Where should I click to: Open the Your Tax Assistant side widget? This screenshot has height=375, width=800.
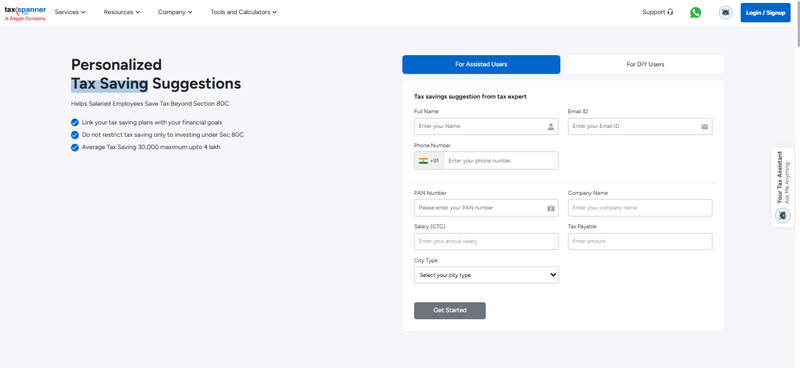[783, 187]
